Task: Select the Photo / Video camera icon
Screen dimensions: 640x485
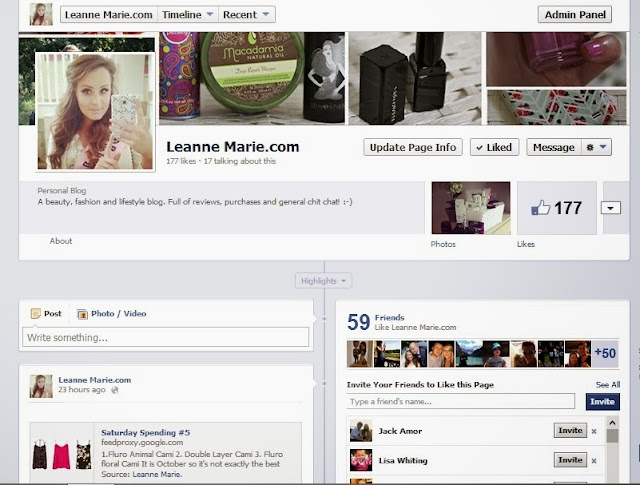Action: click(x=82, y=314)
